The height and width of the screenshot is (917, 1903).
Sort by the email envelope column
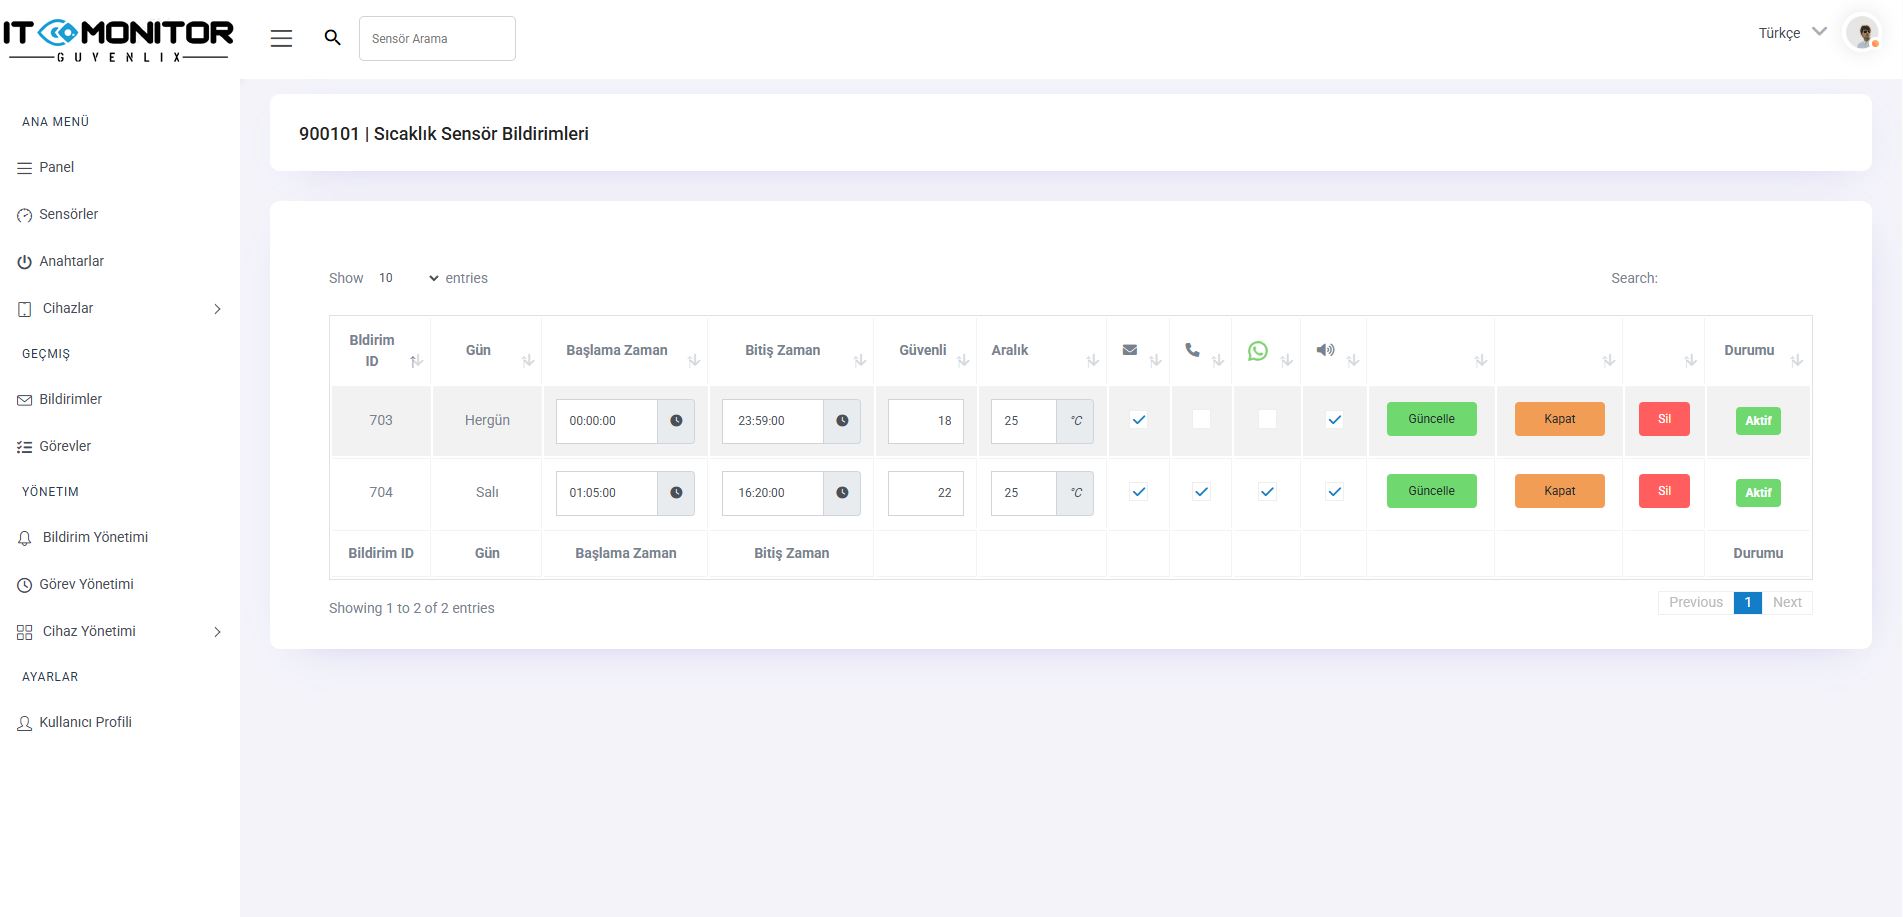[1130, 350]
